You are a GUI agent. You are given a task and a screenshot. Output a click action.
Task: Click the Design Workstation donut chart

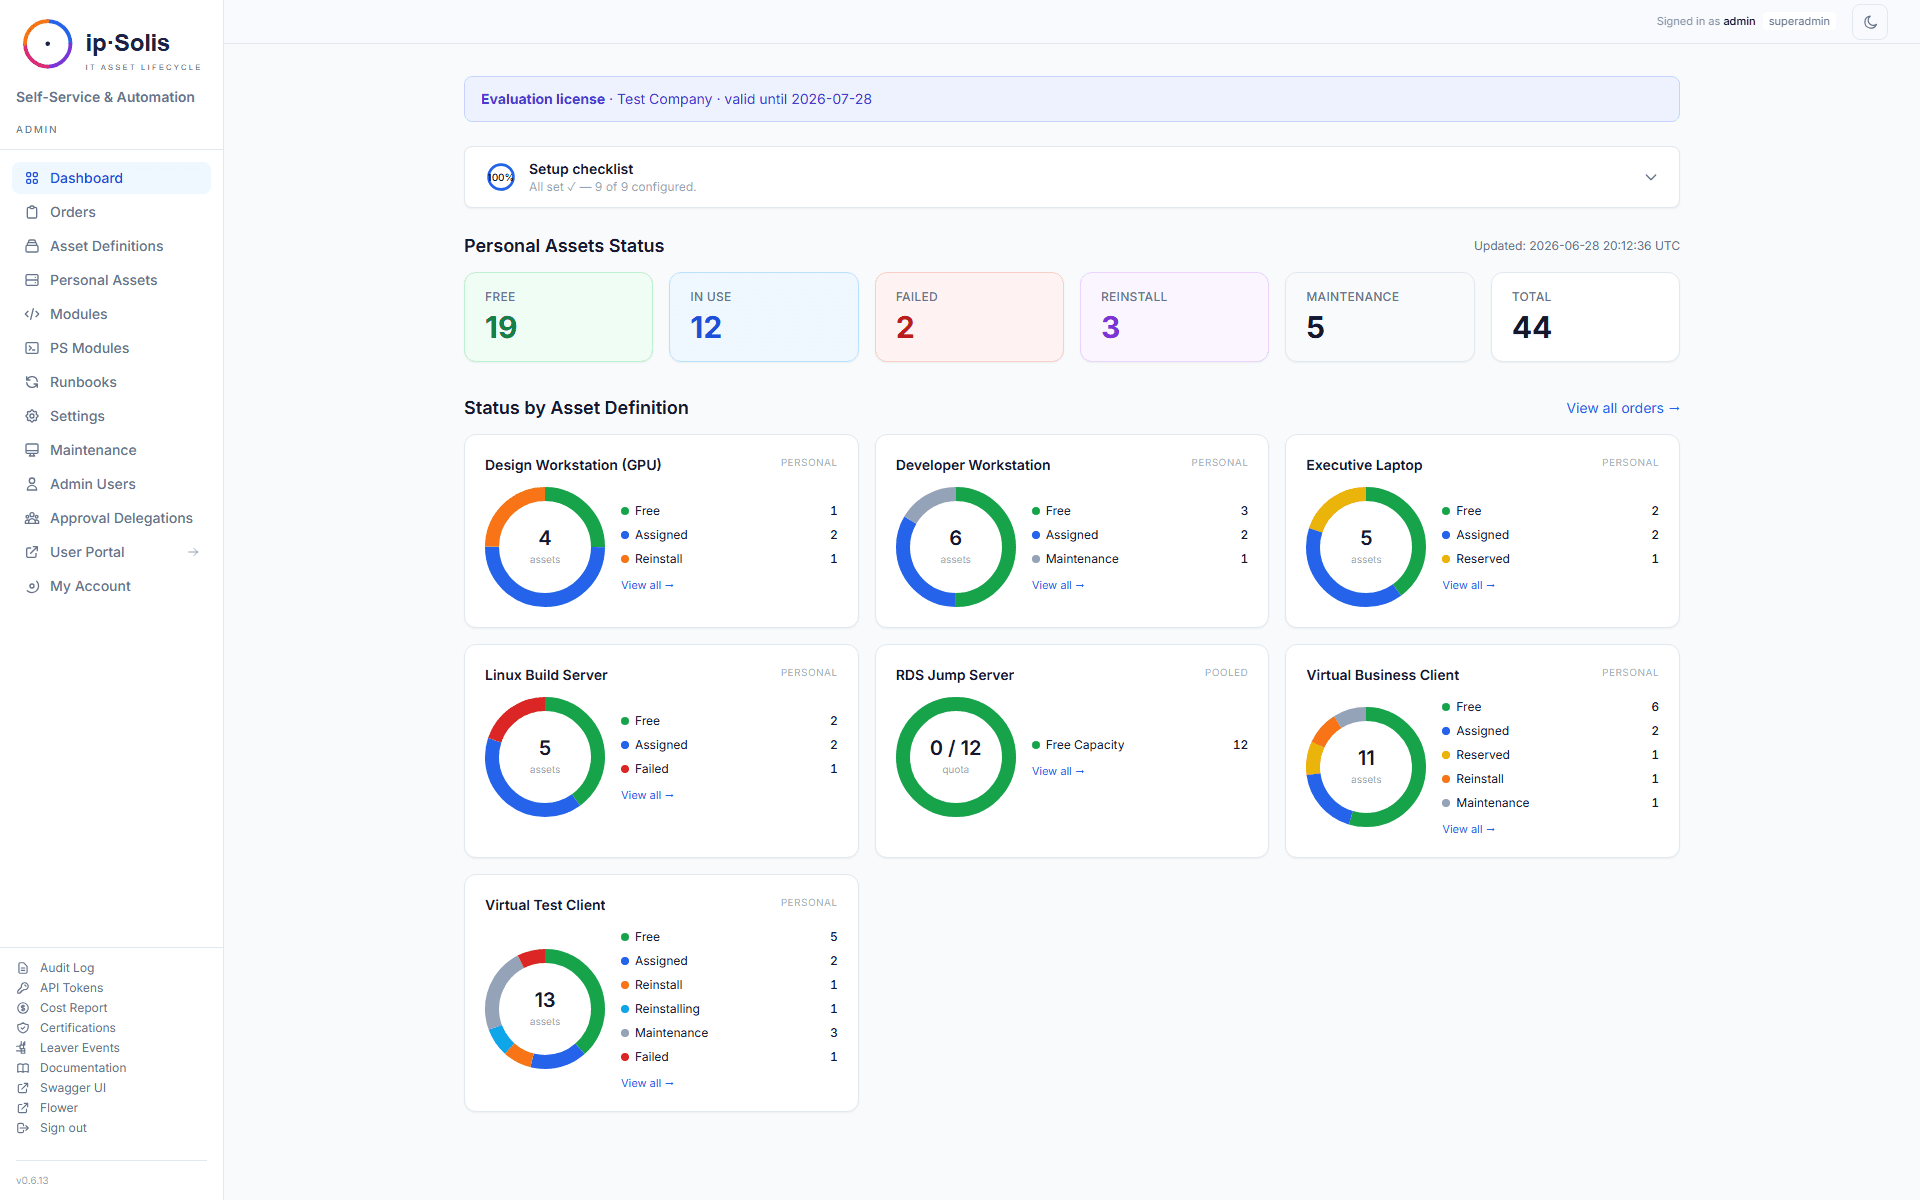pyautogui.click(x=545, y=547)
